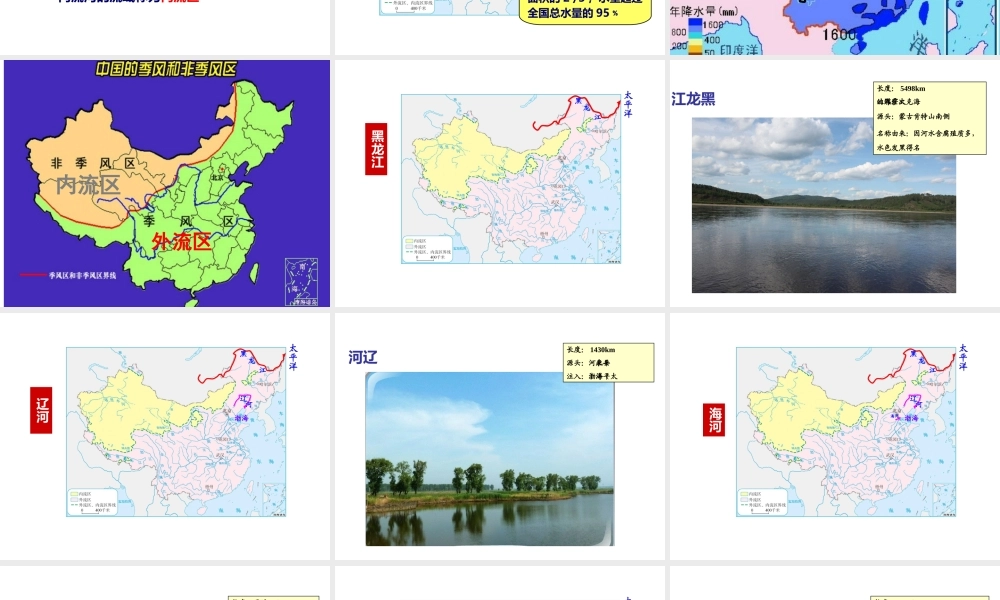Click the 外流区 red label on the map
The image size is (1000, 600).
pyautogui.click(x=182, y=241)
